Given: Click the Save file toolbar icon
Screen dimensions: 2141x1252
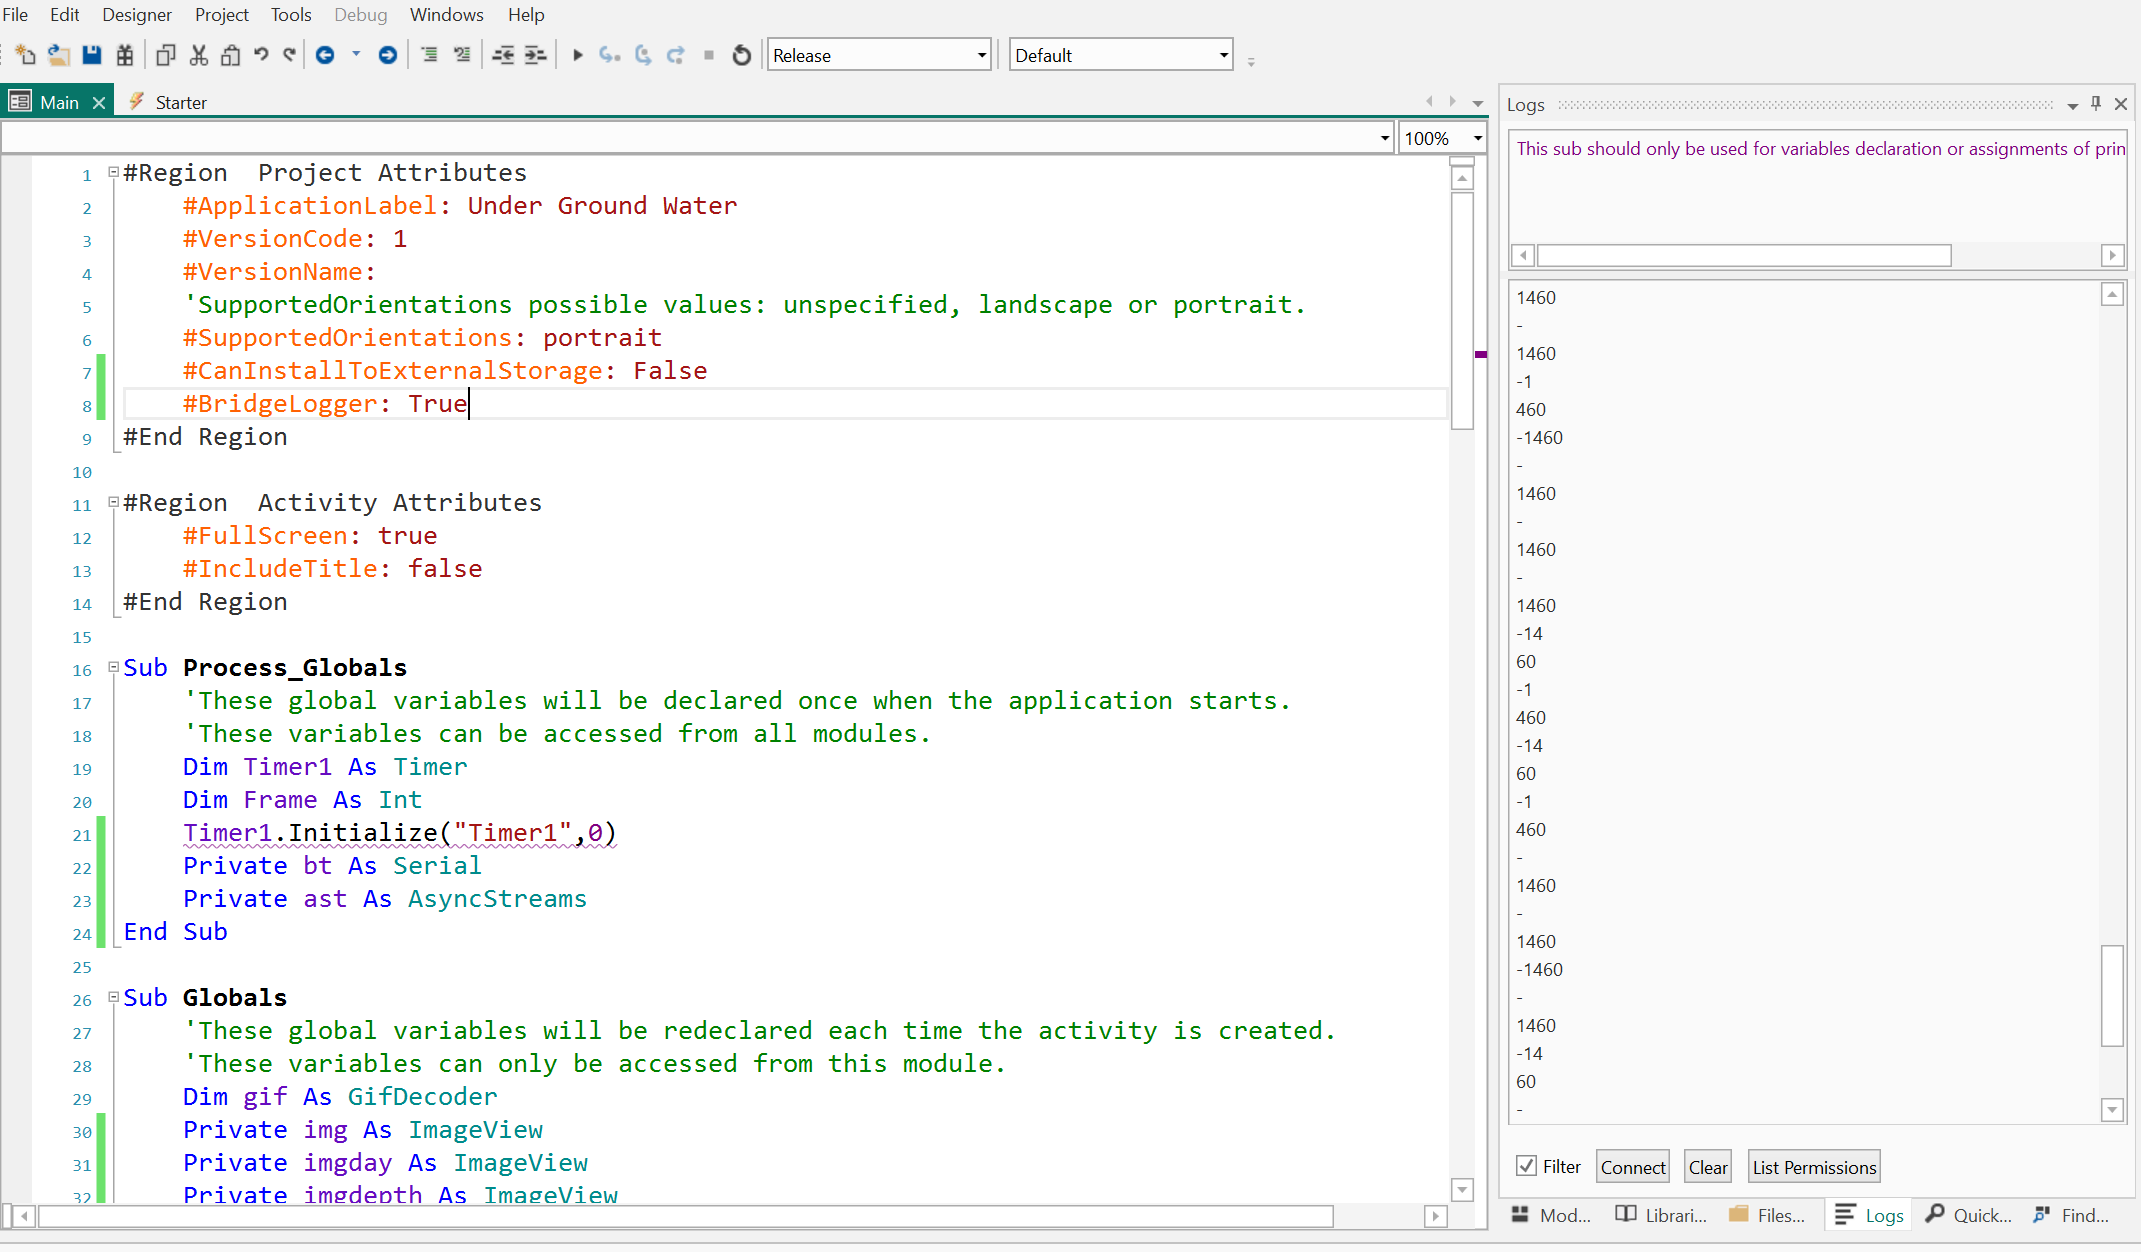Looking at the screenshot, I should pos(92,55).
